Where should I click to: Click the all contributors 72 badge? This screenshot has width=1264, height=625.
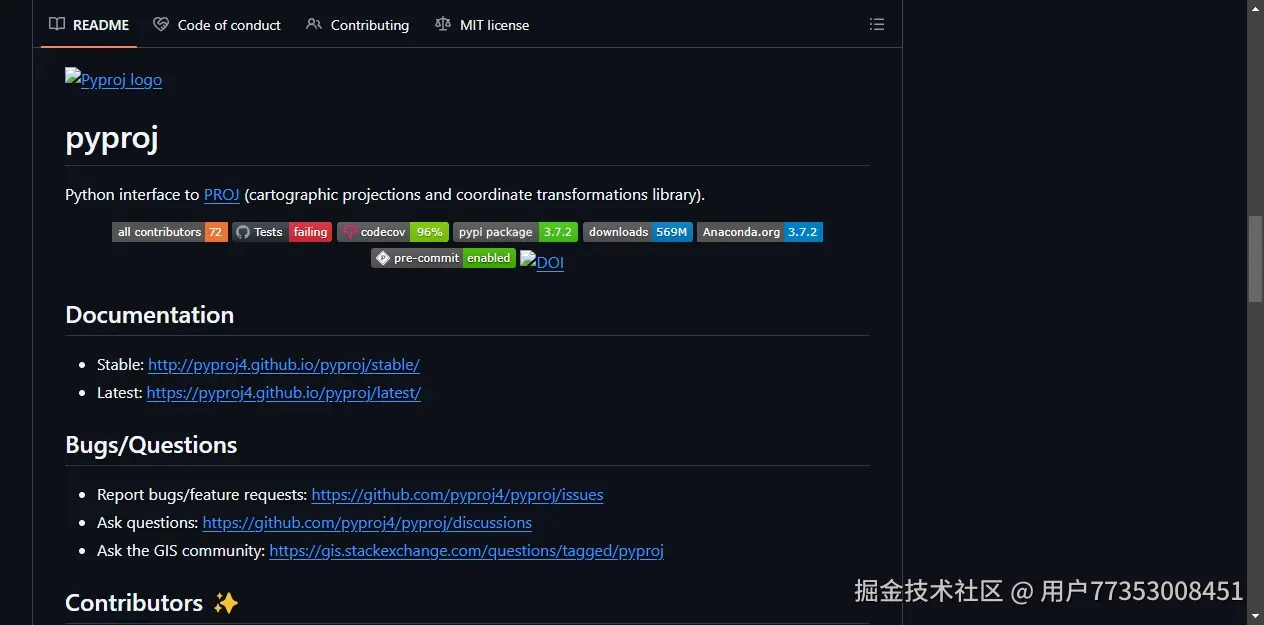pyautogui.click(x=170, y=232)
